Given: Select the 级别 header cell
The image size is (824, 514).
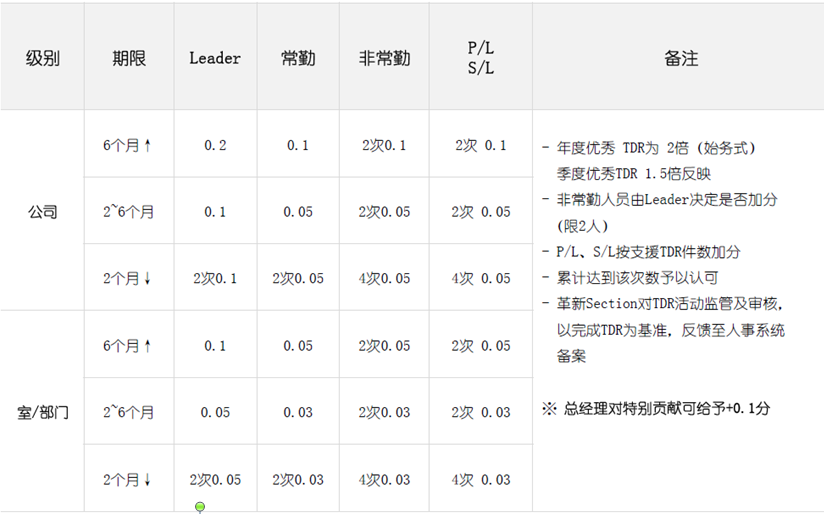Looking at the screenshot, I should pos(42,59).
